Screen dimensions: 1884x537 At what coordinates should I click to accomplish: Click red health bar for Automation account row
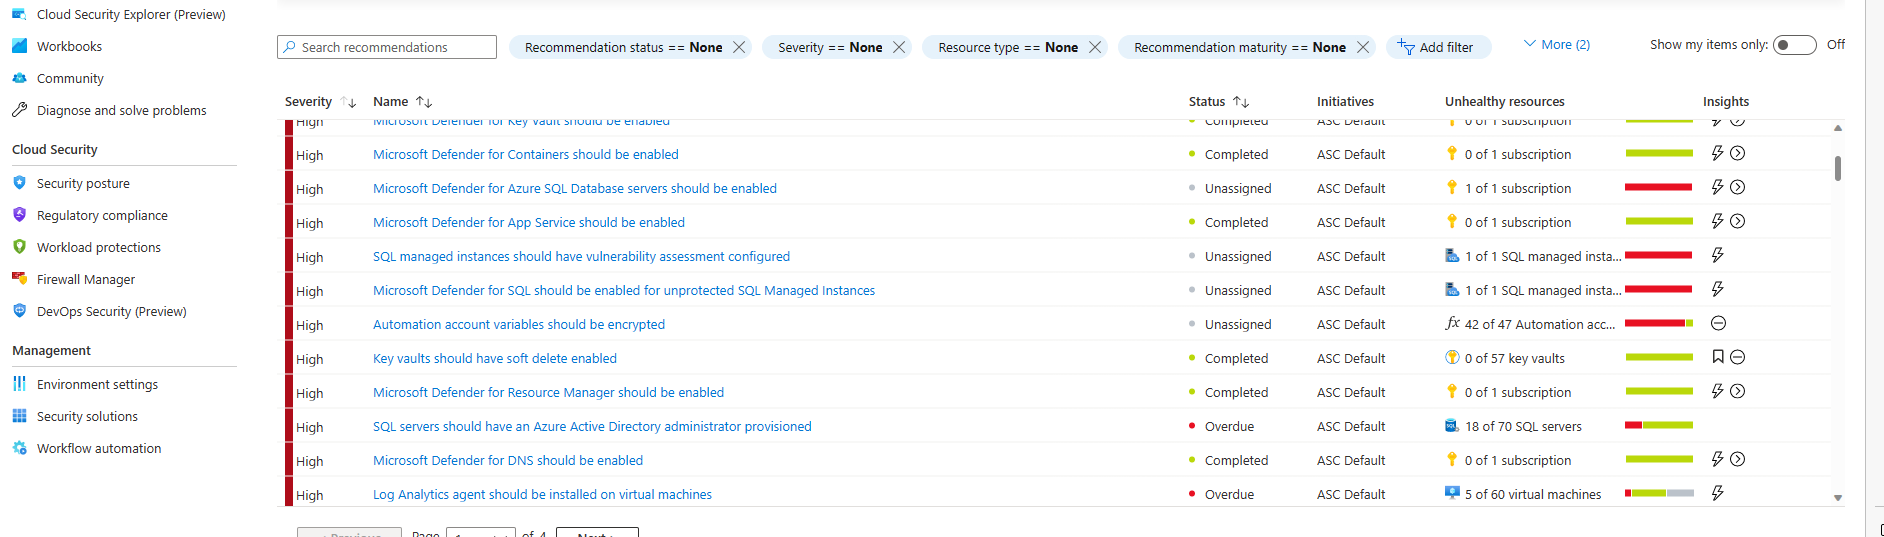1655,323
